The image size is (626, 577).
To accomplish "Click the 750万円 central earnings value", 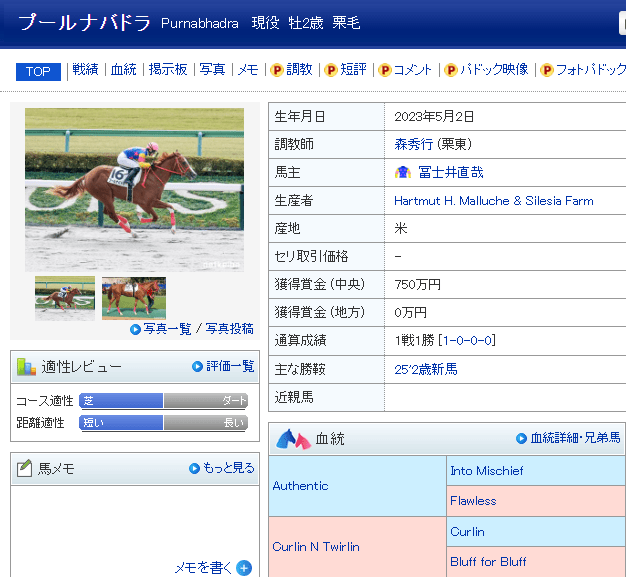I will click(417, 285).
